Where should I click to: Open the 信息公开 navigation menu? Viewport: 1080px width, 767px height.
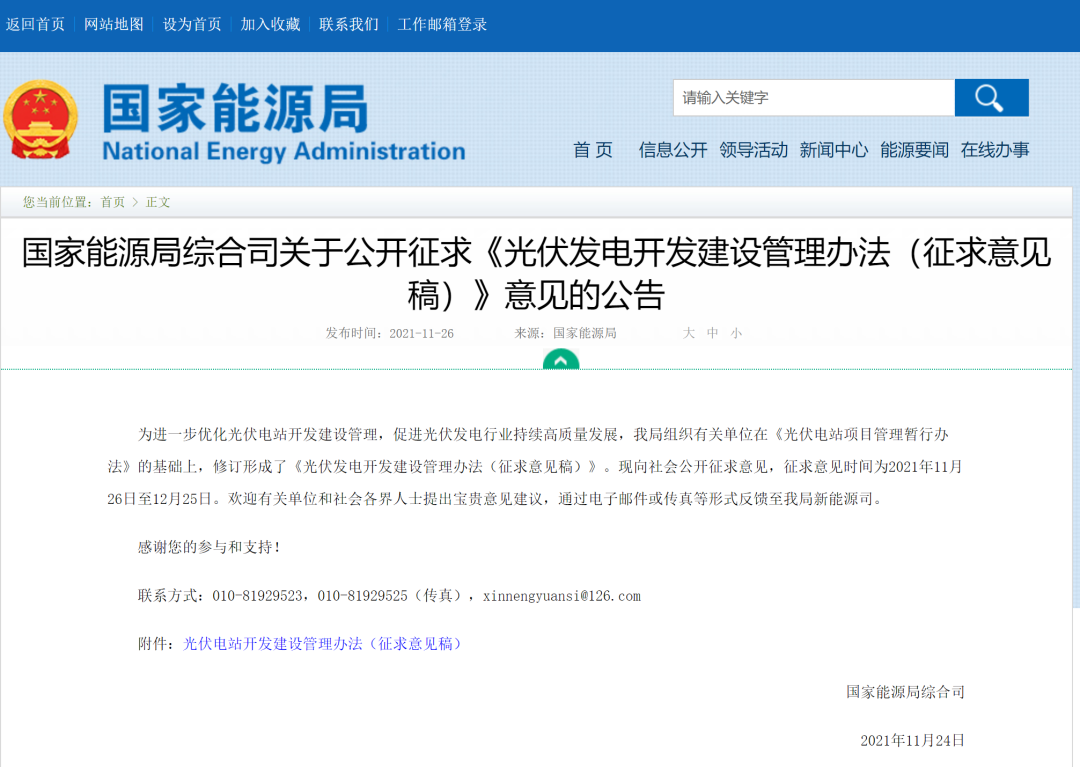click(673, 151)
